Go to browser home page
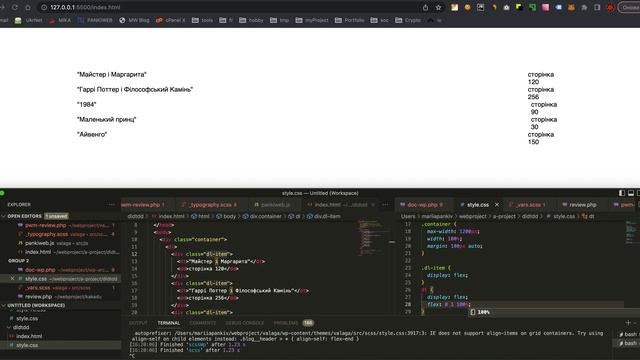Image resolution: width=640 pixels, height=360 pixels. coord(28,7)
